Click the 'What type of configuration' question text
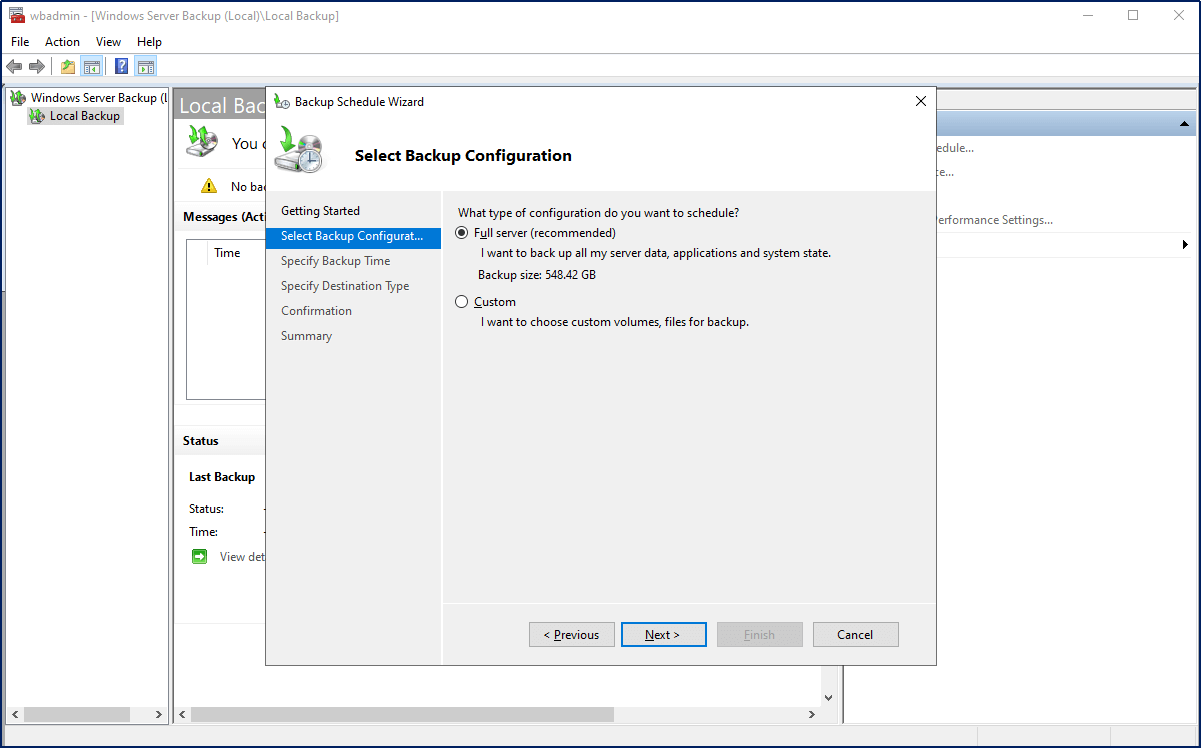 point(598,213)
